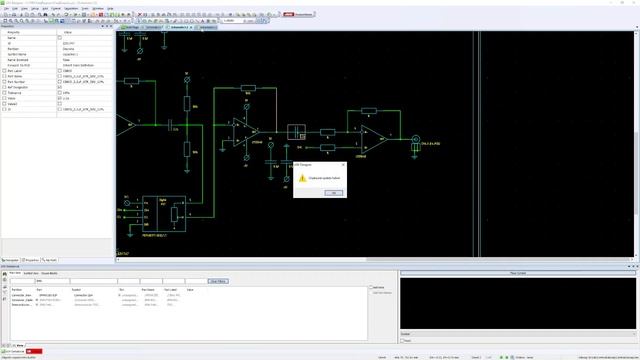Click OK in the warning dialog
Viewport: 640px width, 360px height.
[x=333, y=193]
